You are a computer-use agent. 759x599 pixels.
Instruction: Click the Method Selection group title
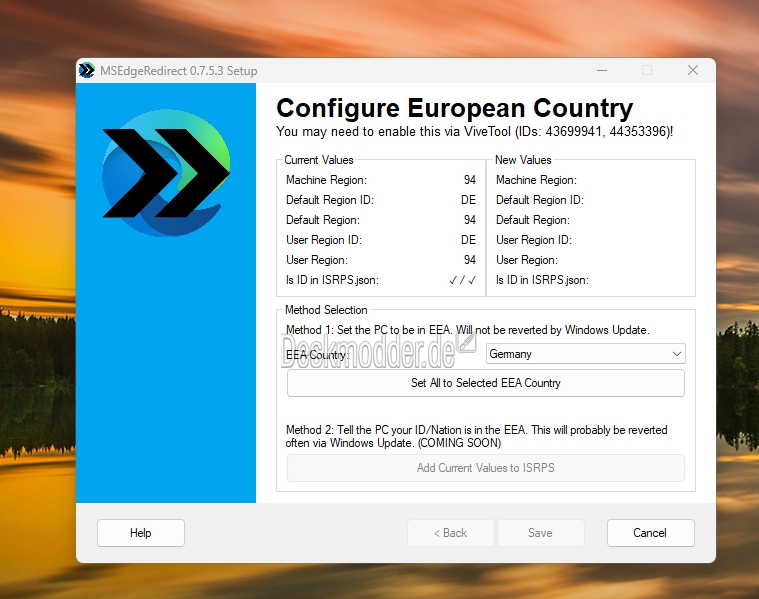point(326,310)
